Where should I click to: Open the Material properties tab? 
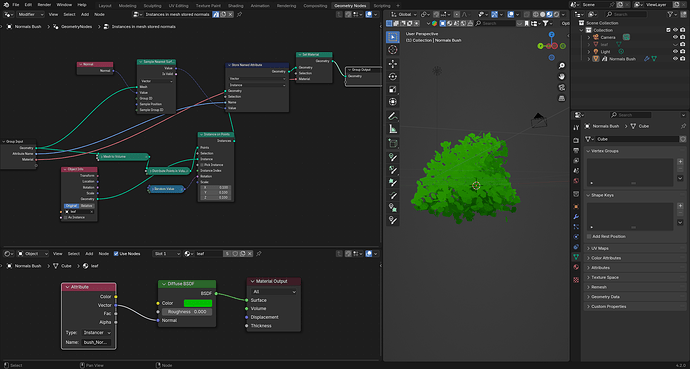pyautogui.click(x=576, y=267)
